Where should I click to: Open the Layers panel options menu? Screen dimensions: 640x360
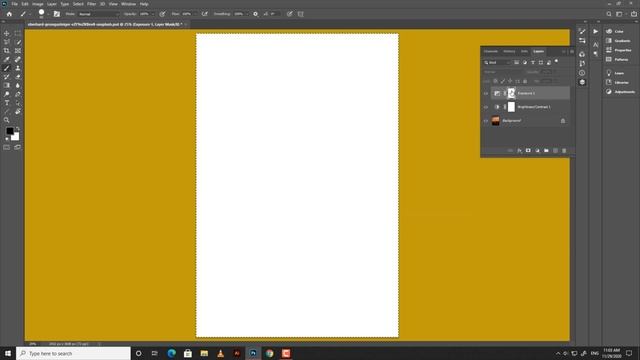point(571,52)
